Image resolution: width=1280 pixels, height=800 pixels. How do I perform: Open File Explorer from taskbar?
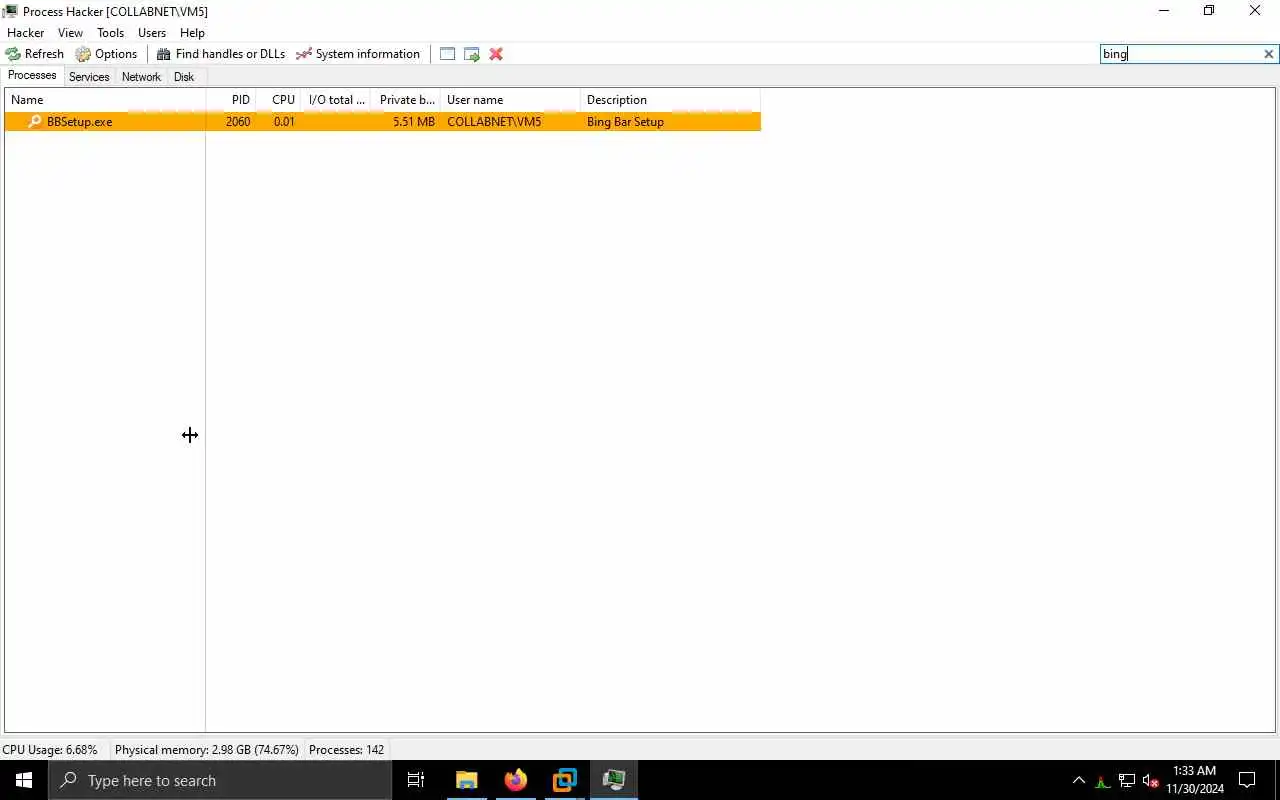(x=466, y=780)
